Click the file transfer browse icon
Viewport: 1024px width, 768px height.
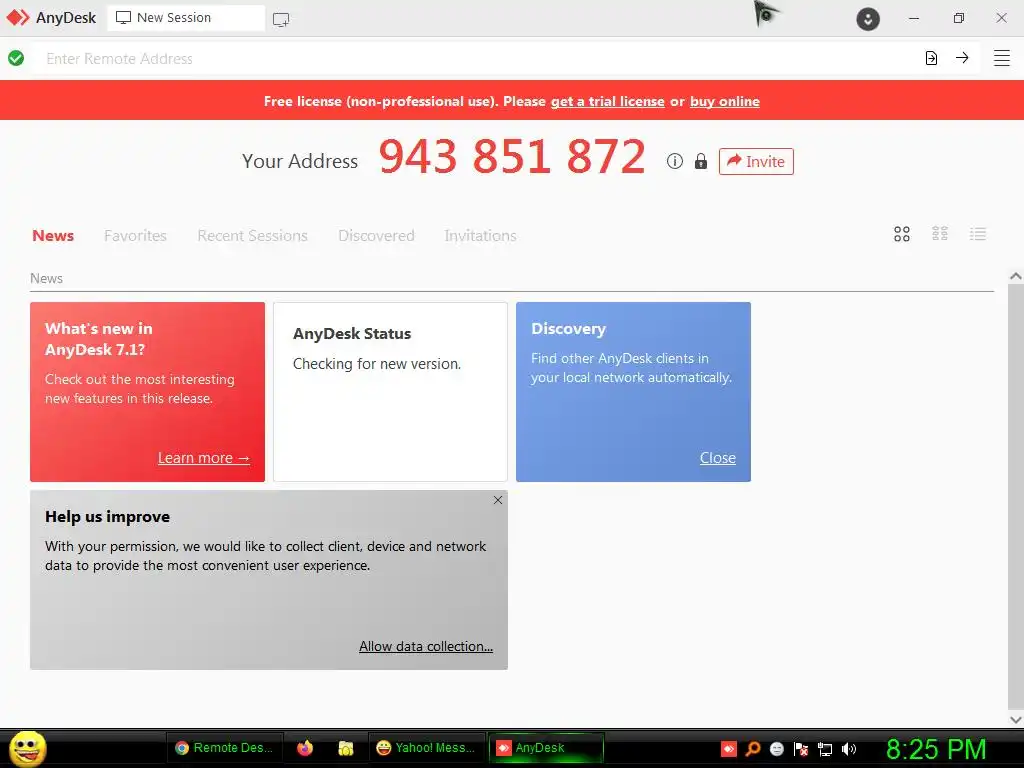(x=931, y=58)
